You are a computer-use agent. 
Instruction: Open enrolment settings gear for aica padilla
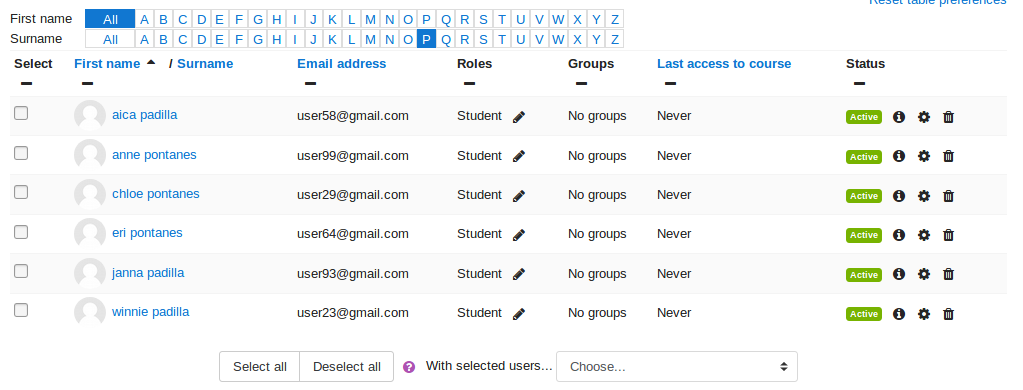coord(924,117)
